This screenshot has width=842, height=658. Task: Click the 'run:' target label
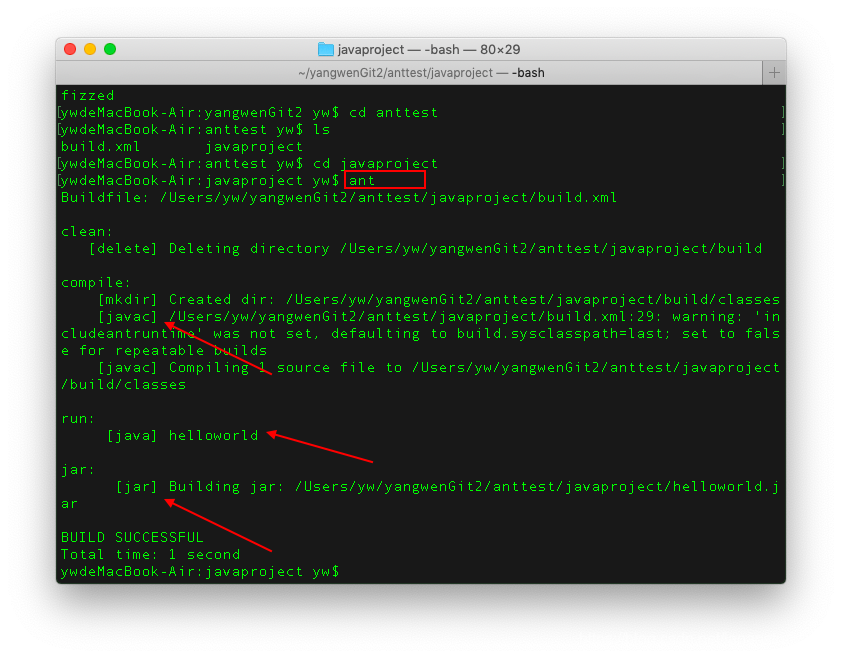[78, 418]
